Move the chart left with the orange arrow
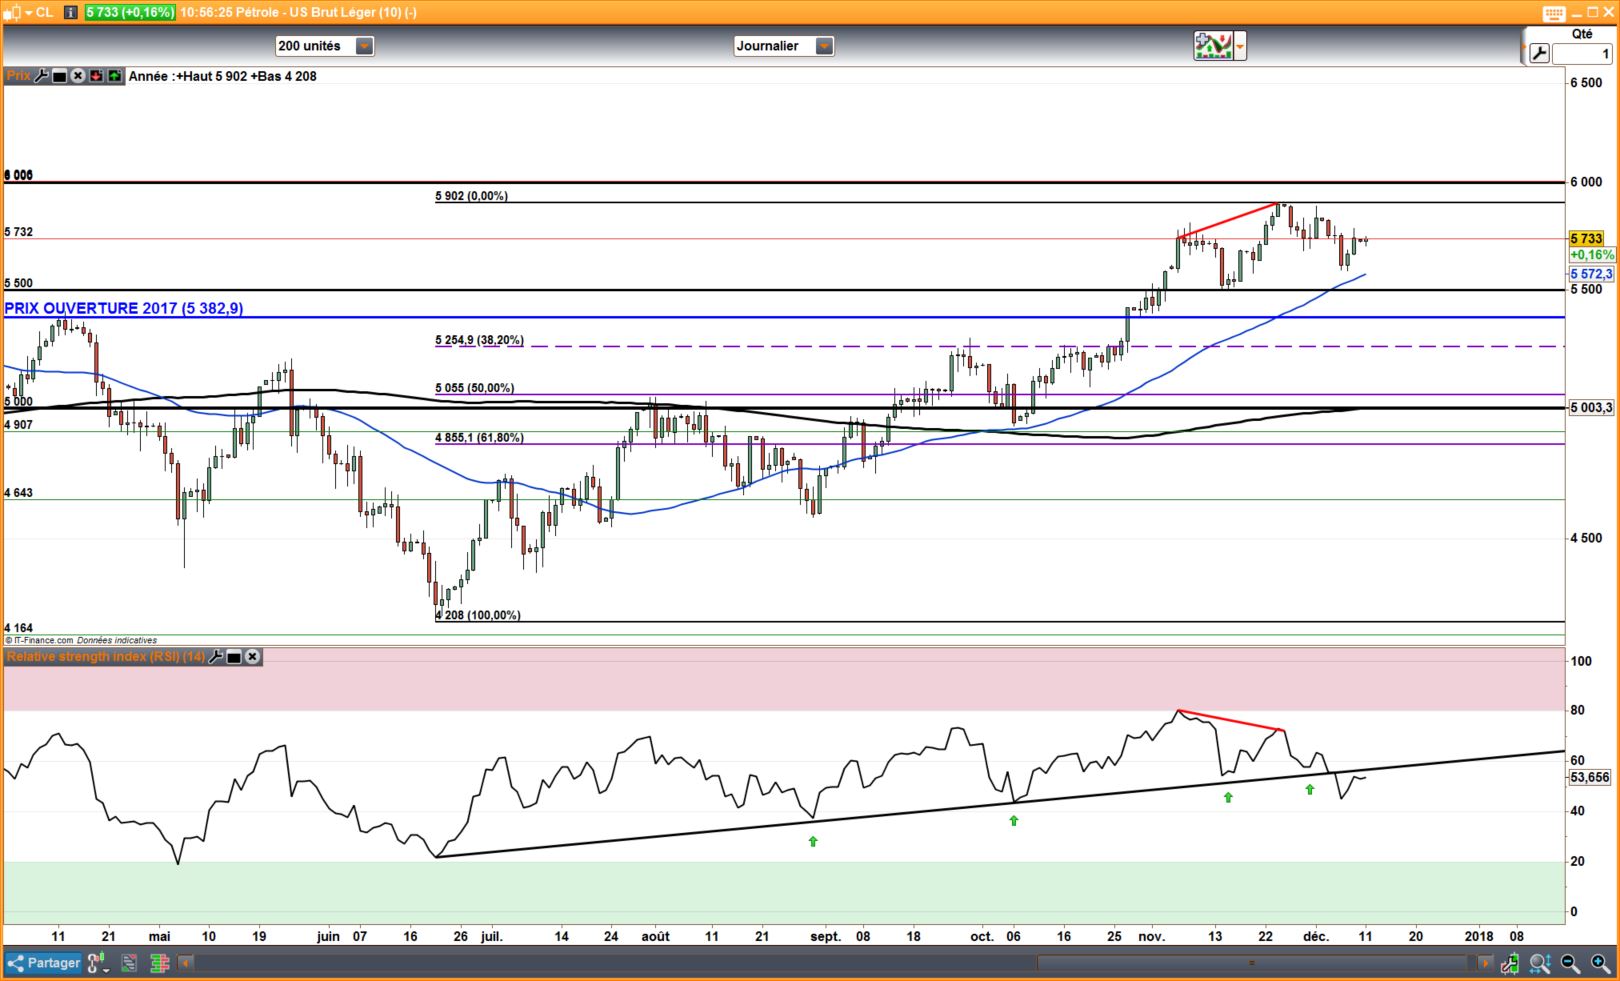The image size is (1620, 981). pyautogui.click(x=186, y=963)
